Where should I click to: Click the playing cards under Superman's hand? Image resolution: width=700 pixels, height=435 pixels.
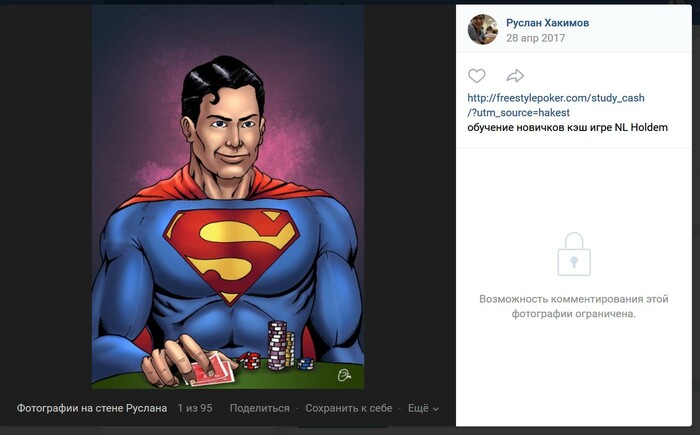click(211, 371)
